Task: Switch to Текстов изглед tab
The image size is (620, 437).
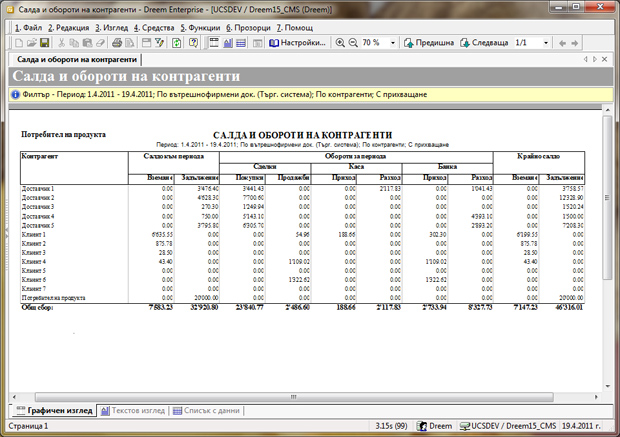Action: (x=133, y=411)
